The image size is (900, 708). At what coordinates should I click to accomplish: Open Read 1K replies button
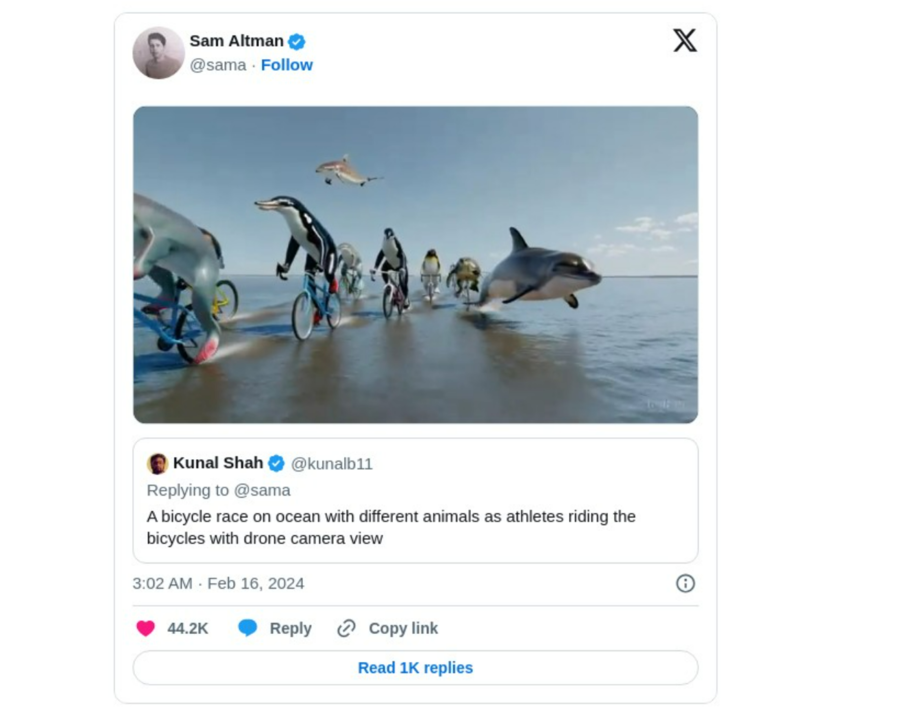point(416,668)
